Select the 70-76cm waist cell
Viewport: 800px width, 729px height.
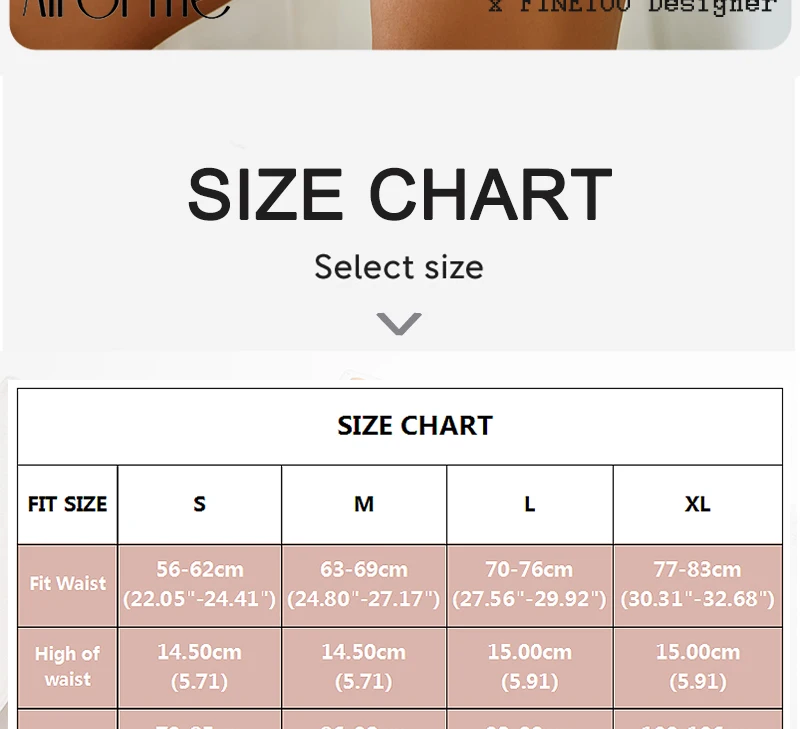coord(529,584)
